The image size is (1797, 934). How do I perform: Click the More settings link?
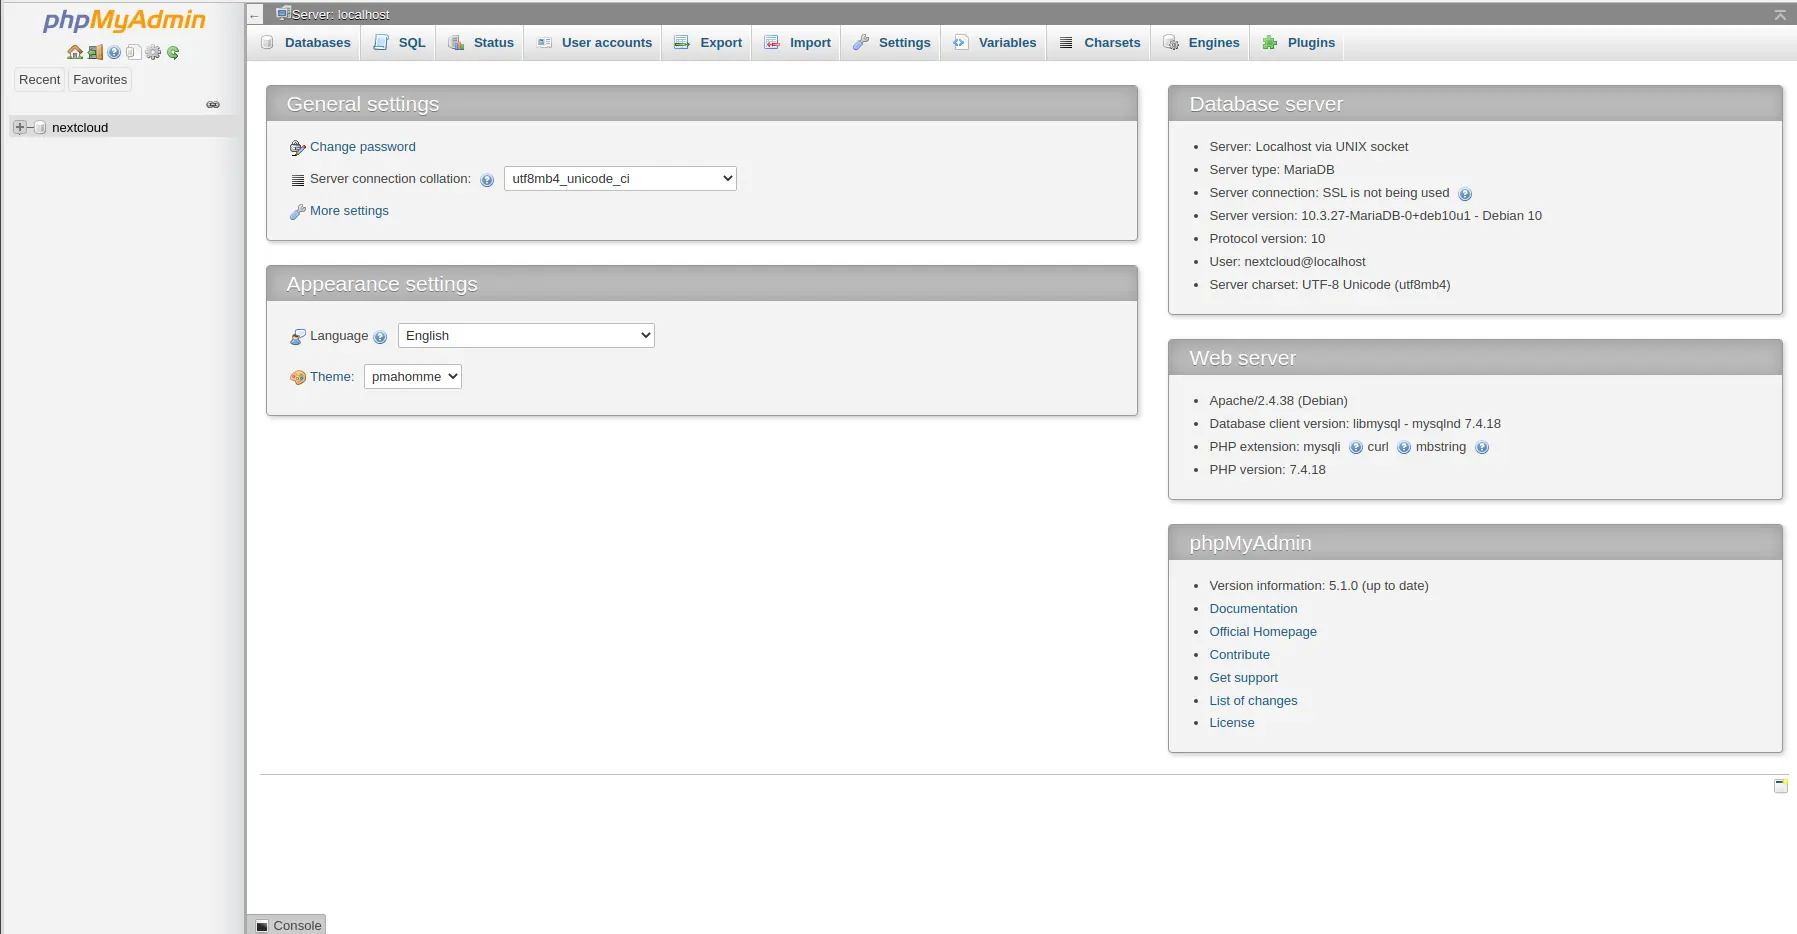coord(349,211)
